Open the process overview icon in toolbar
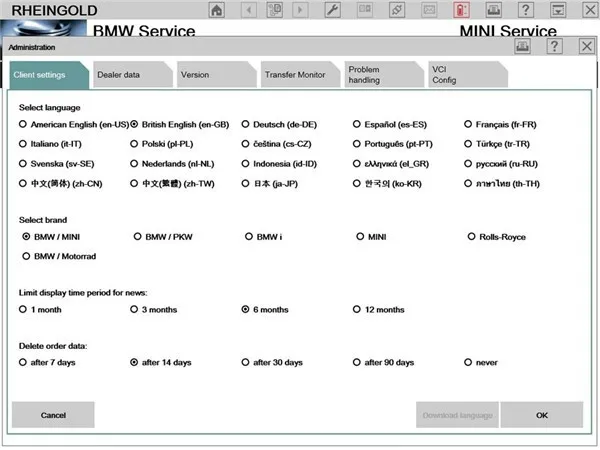Image resolution: width=600 pixels, height=450 pixels. pyautogui.click(x=275, y=10)
